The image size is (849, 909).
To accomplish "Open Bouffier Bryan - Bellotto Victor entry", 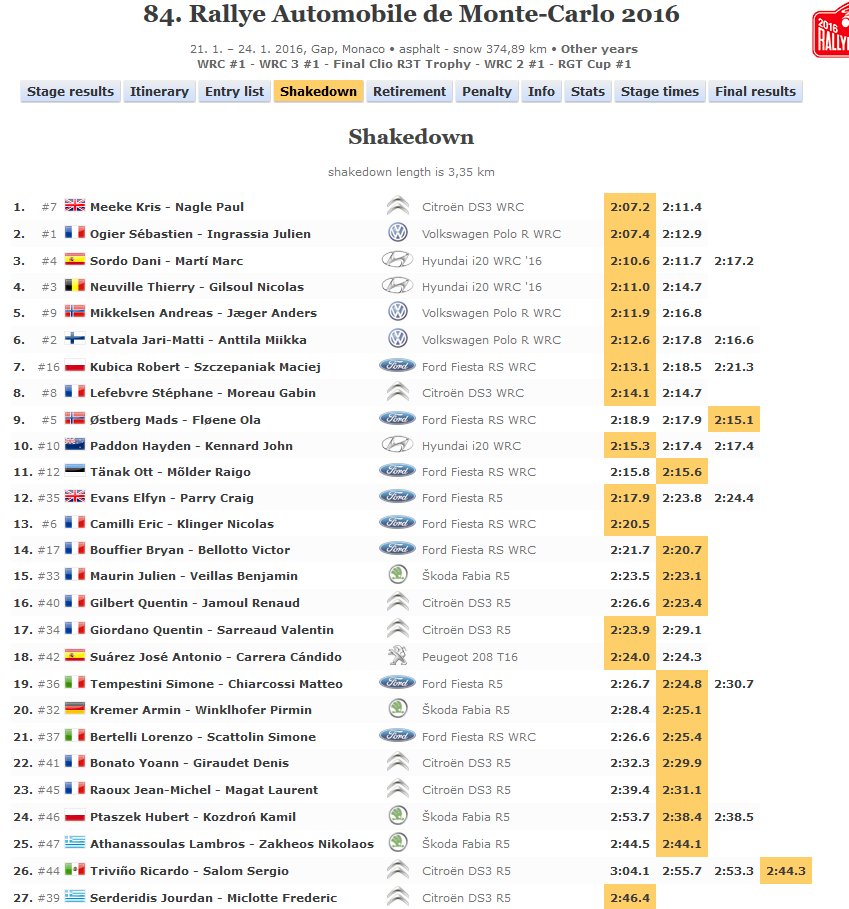I will pyautogui.click(x=190, y=550).
